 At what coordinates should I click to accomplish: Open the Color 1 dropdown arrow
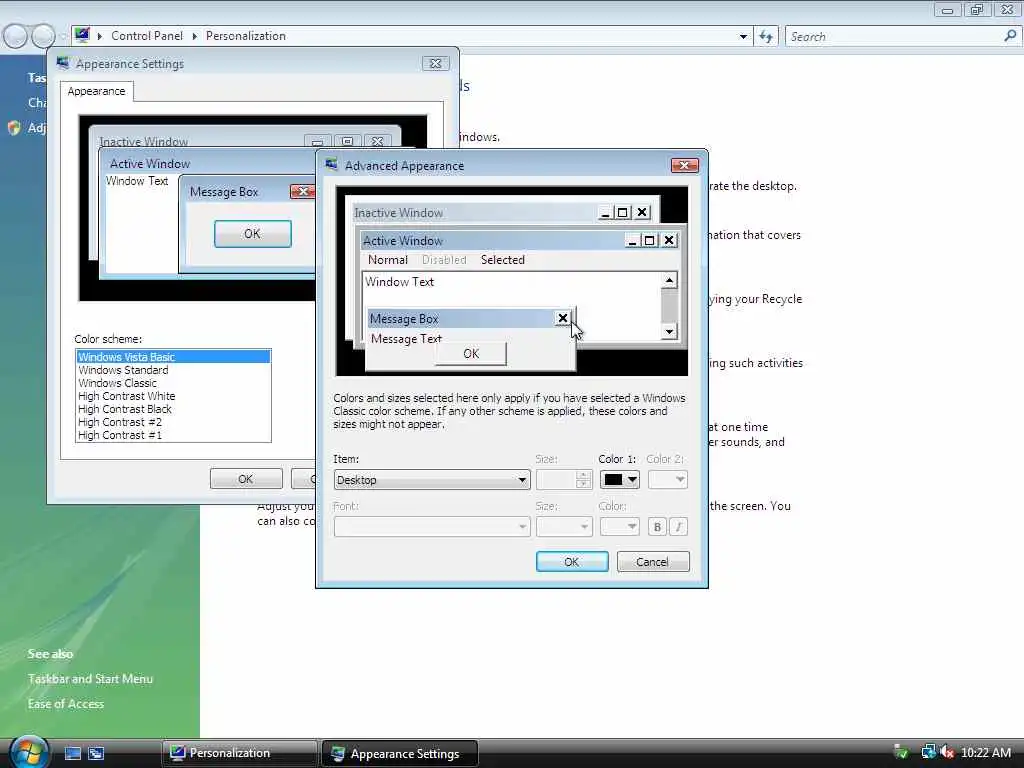(x=632, y=480)
